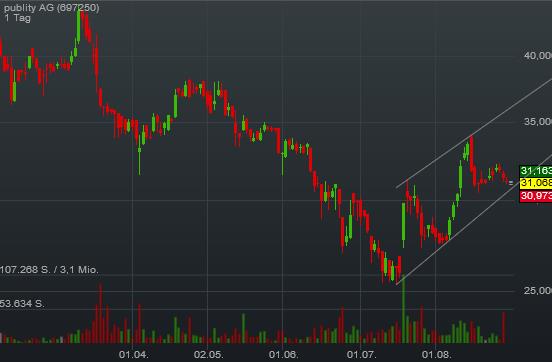Click the 25,00 price axis label
This screenshot has width=552, height=362.
point(538,290)
